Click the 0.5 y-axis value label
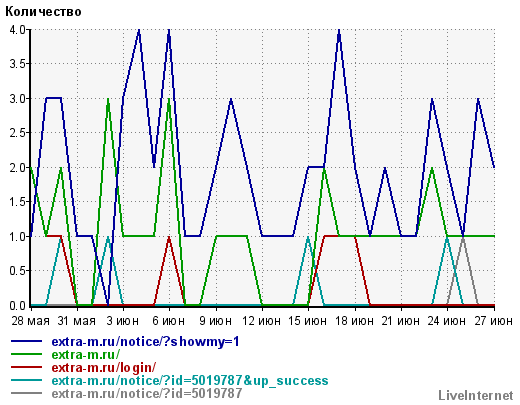 coord(17,271)
